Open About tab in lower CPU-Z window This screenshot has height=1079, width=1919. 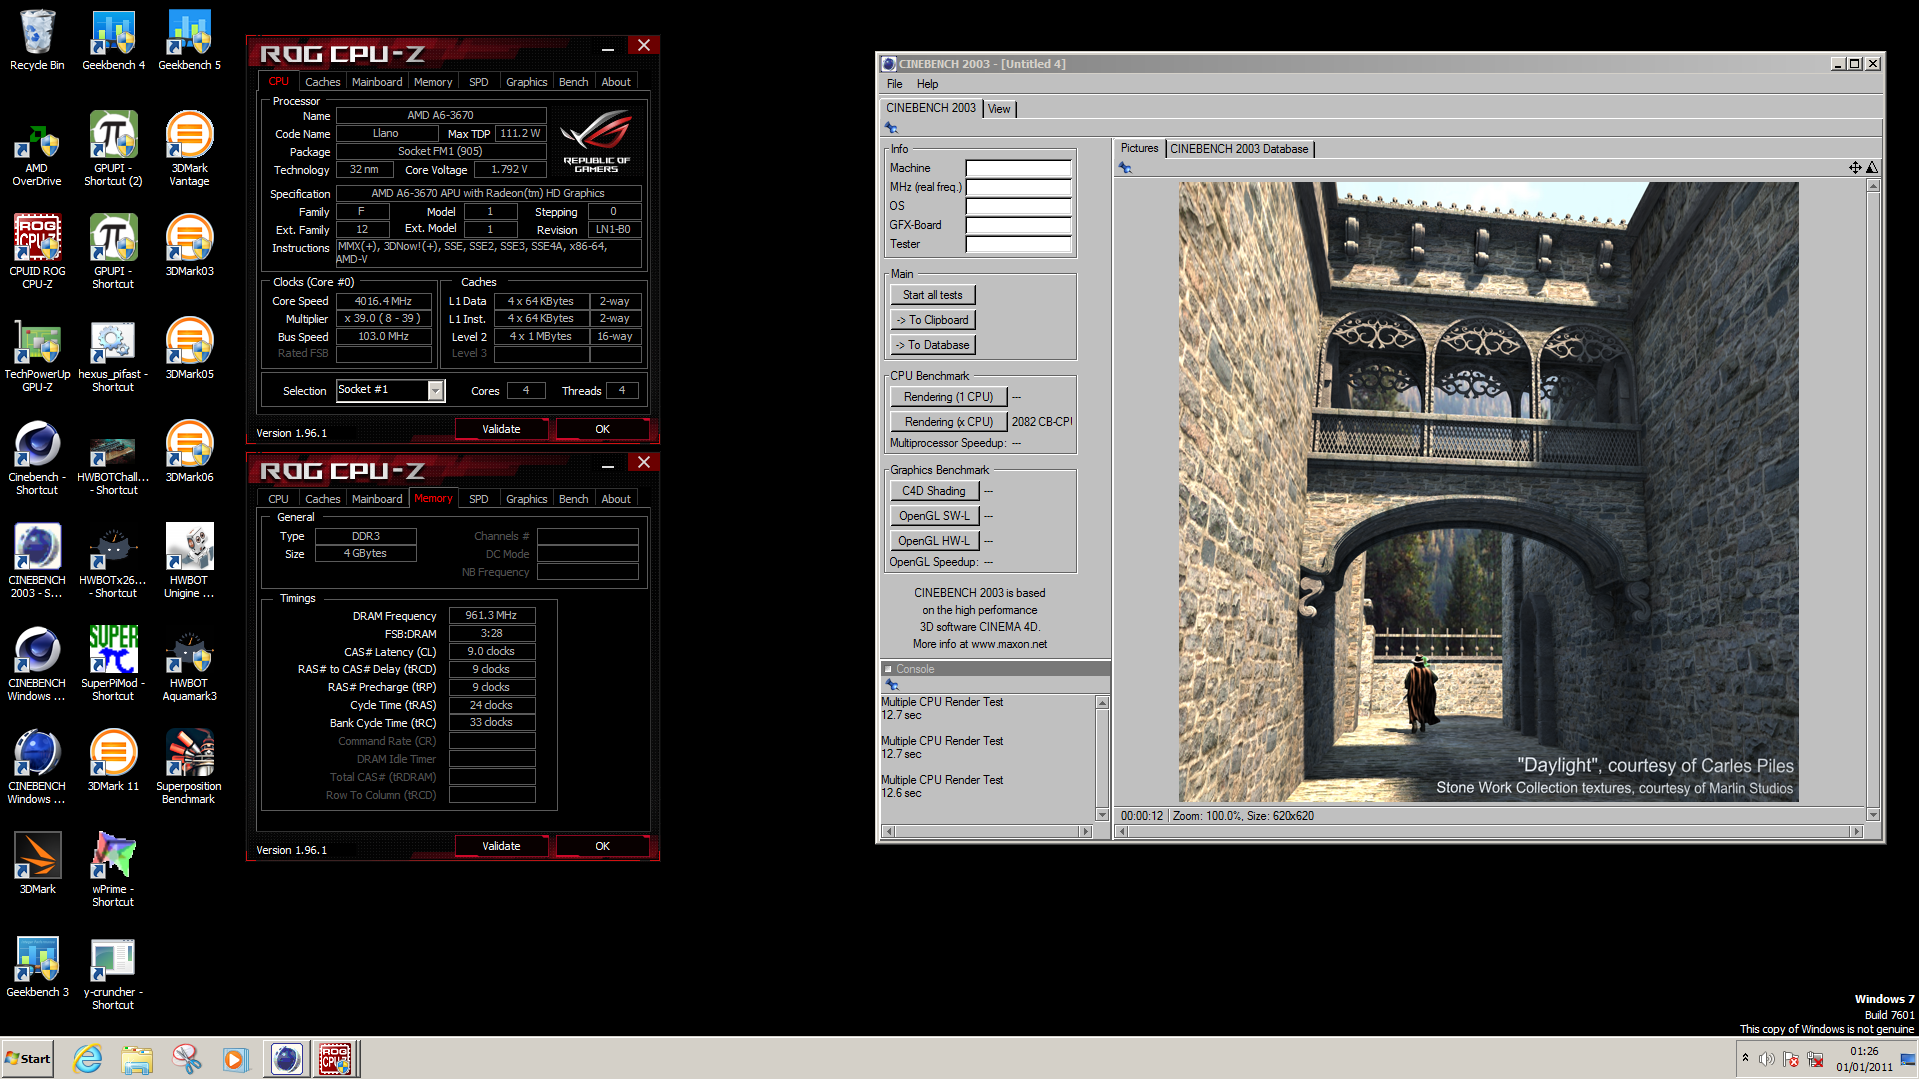click(616, 499)
